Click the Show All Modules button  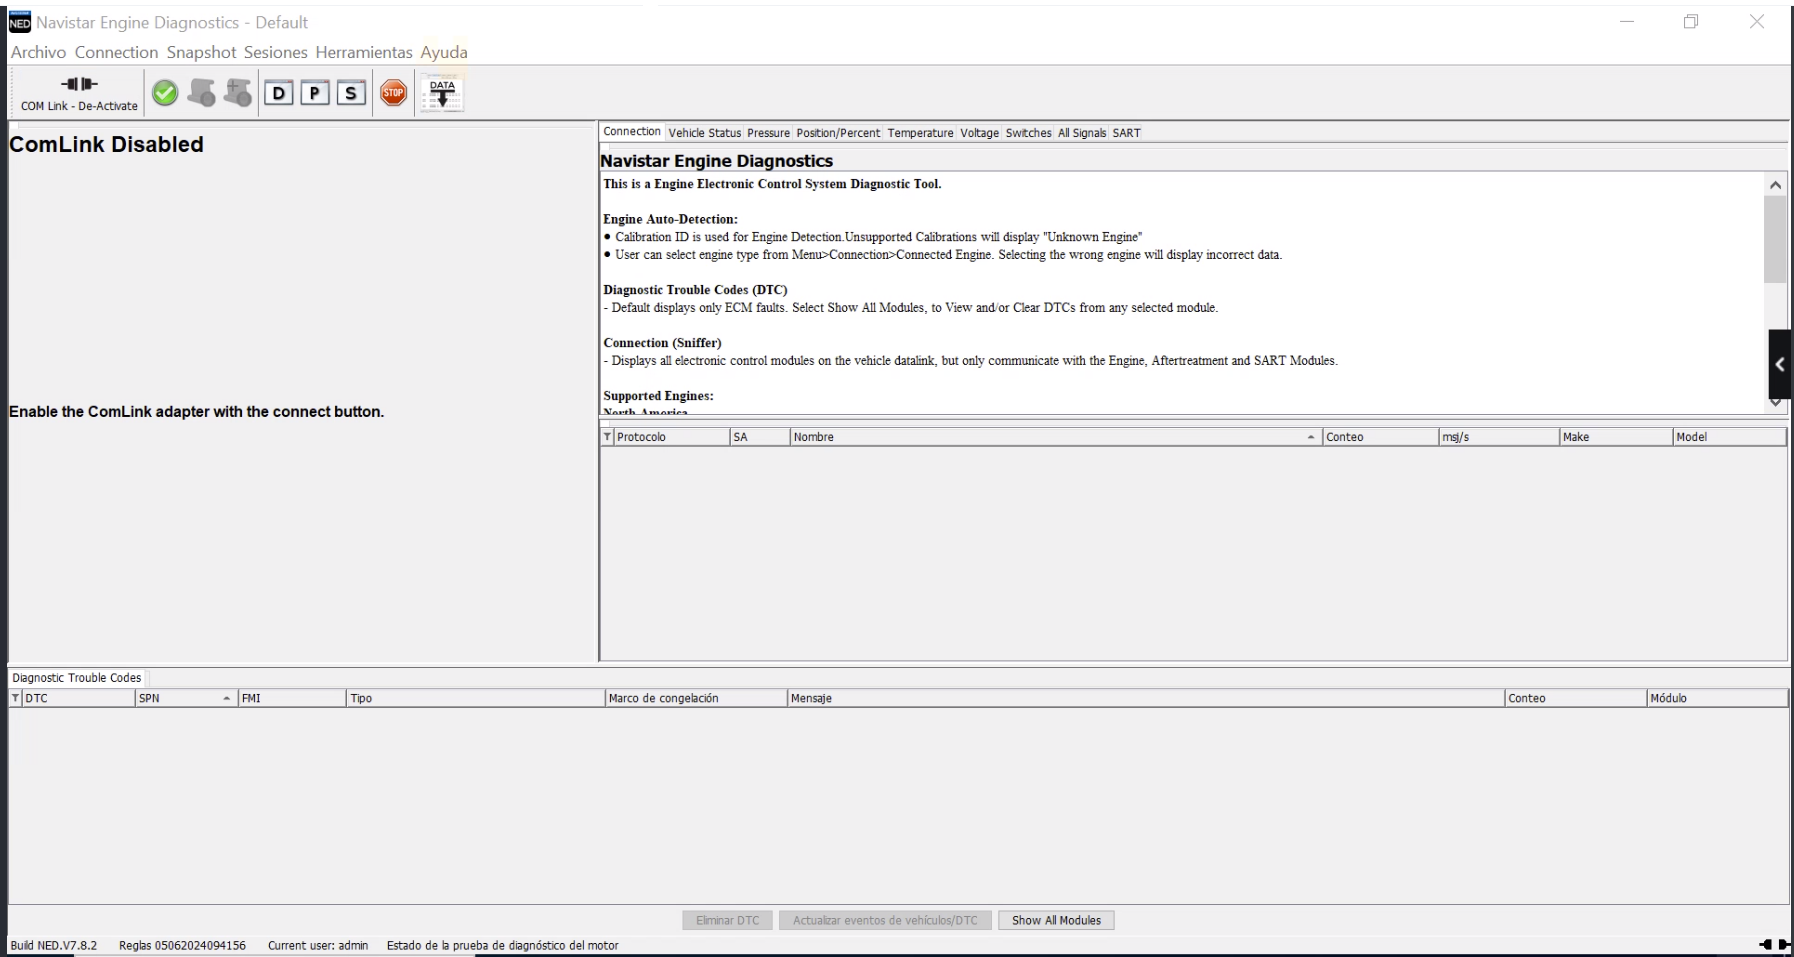[x=1056, y=920]
